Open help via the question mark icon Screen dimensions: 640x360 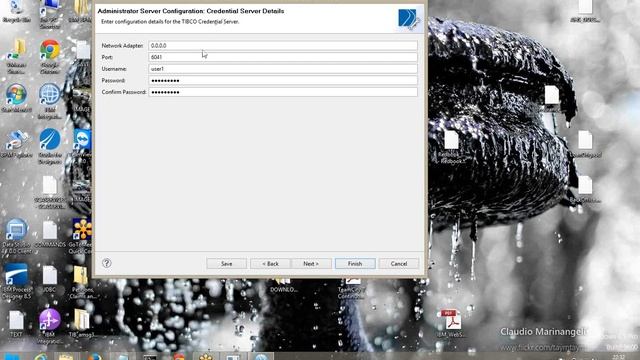tap(107, 263)
